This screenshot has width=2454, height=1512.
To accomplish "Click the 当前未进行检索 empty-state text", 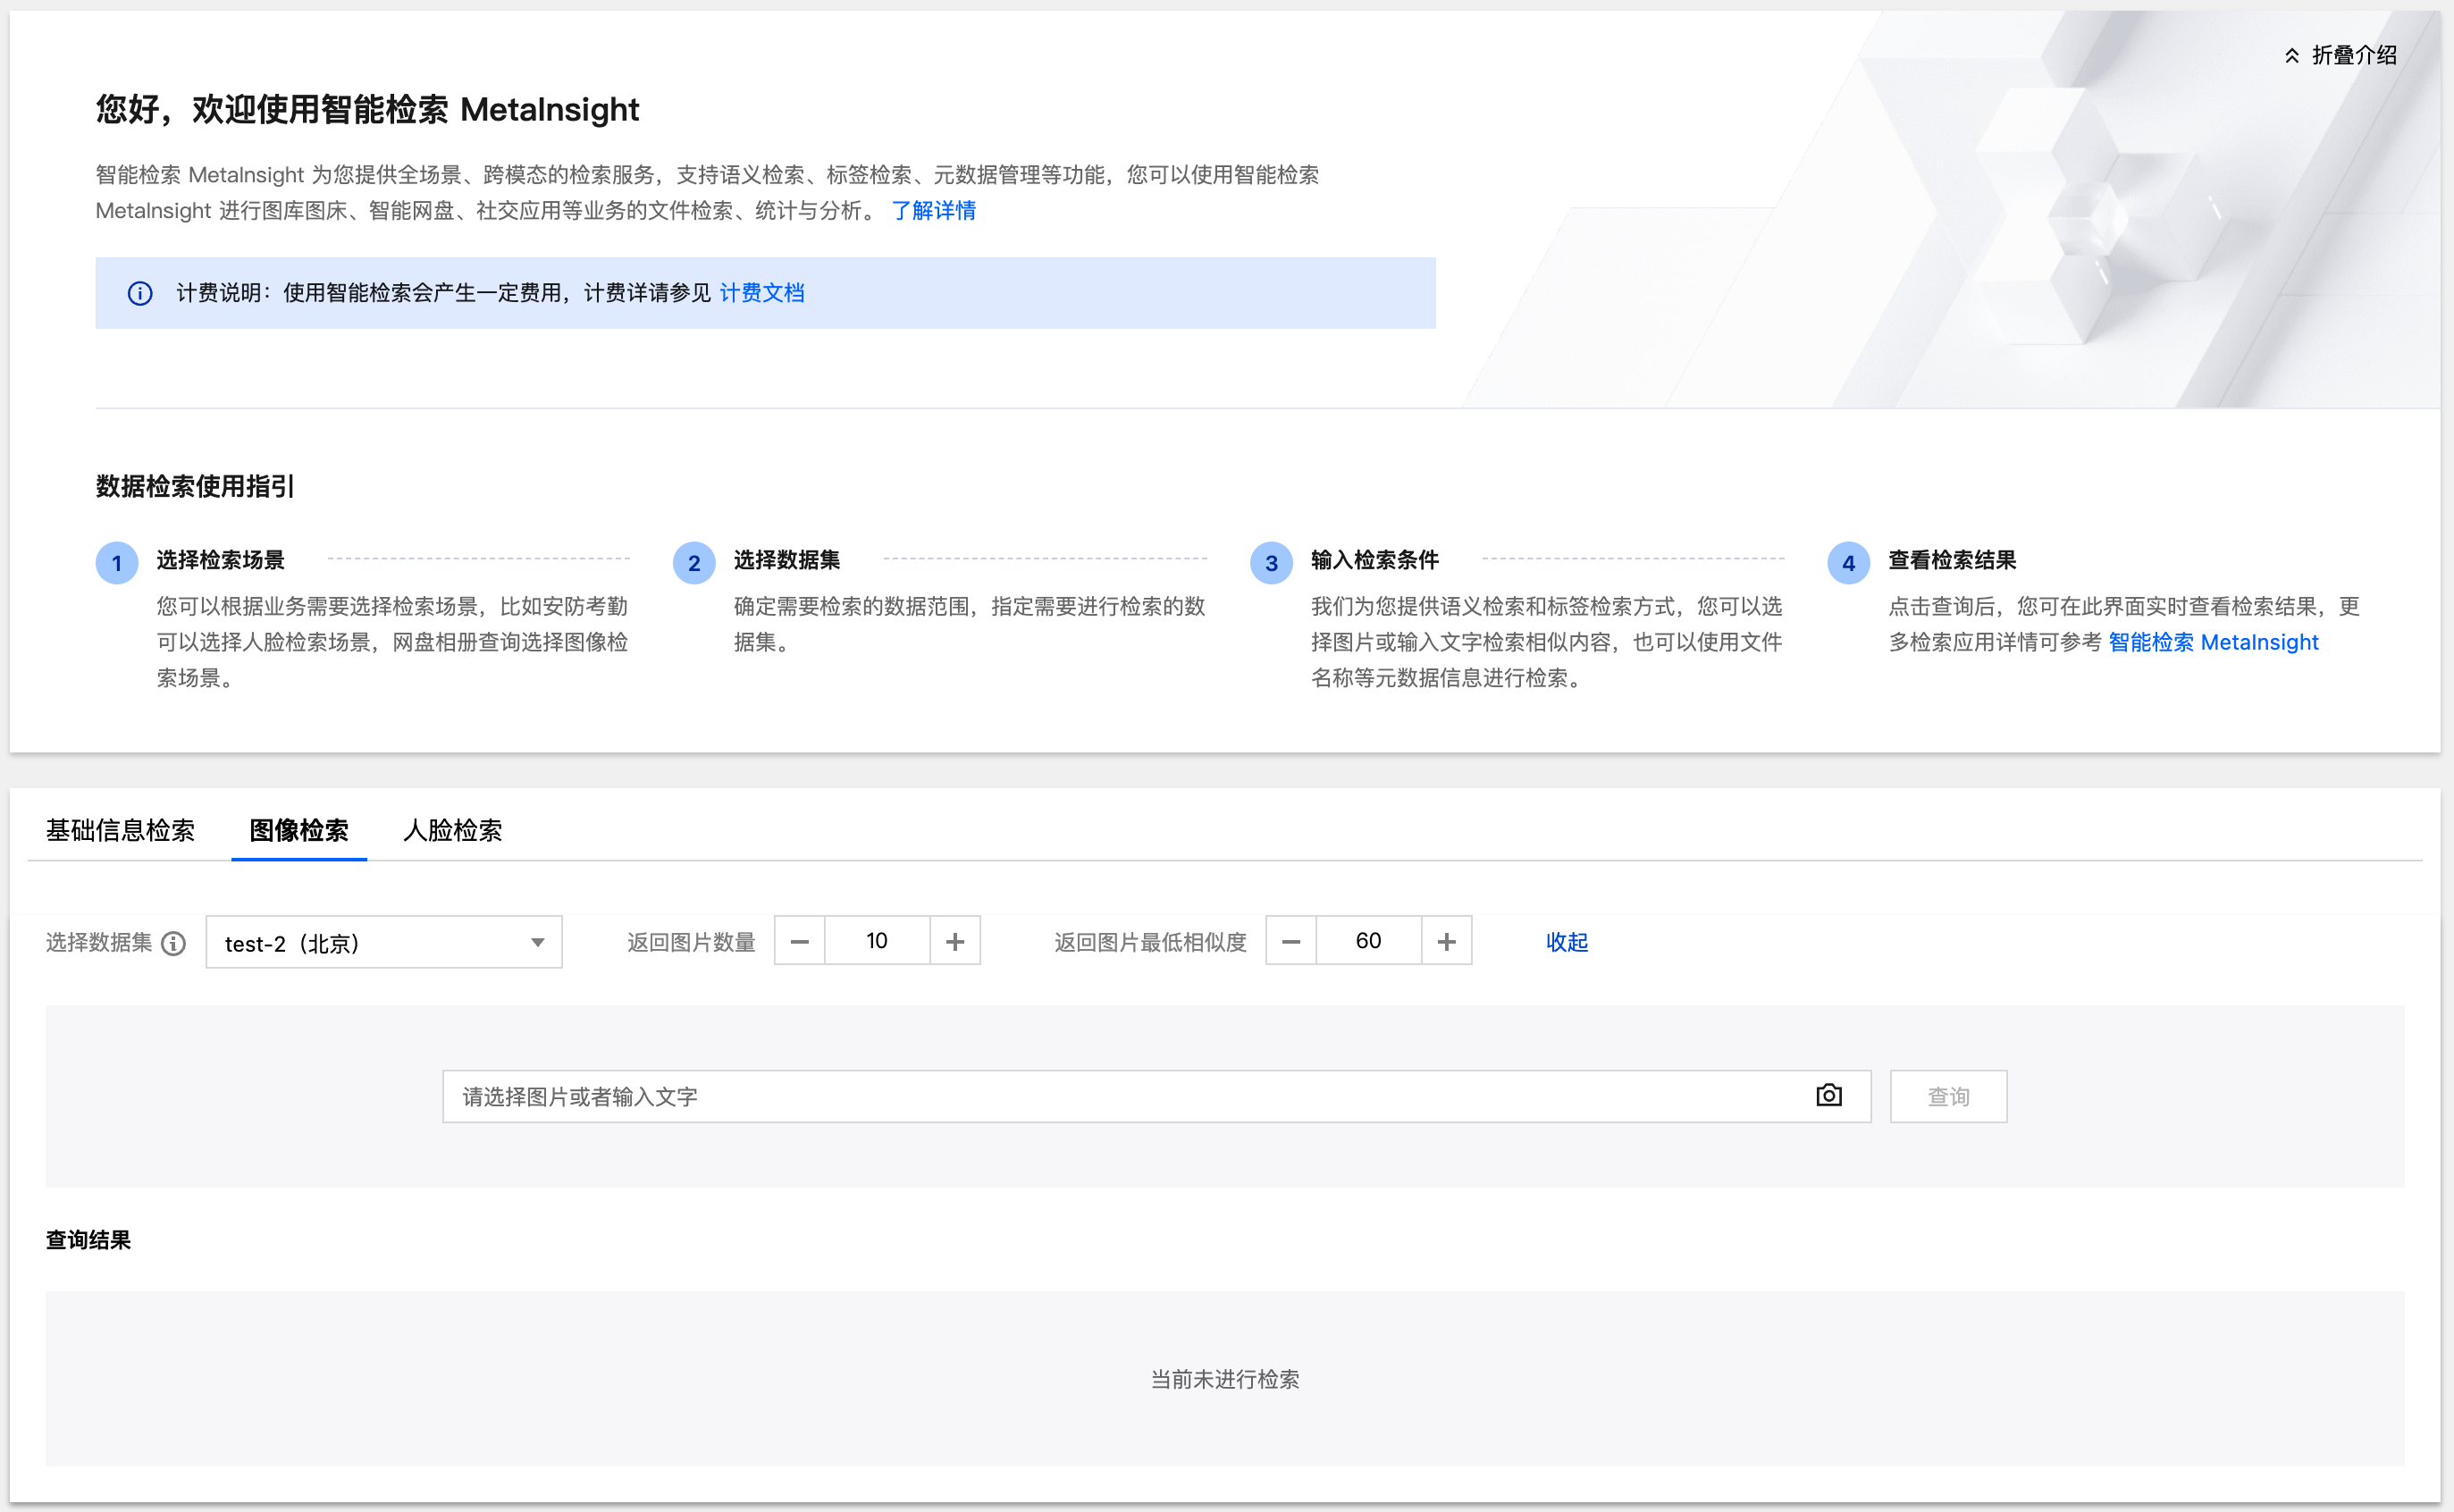I will (1225, 1379).
